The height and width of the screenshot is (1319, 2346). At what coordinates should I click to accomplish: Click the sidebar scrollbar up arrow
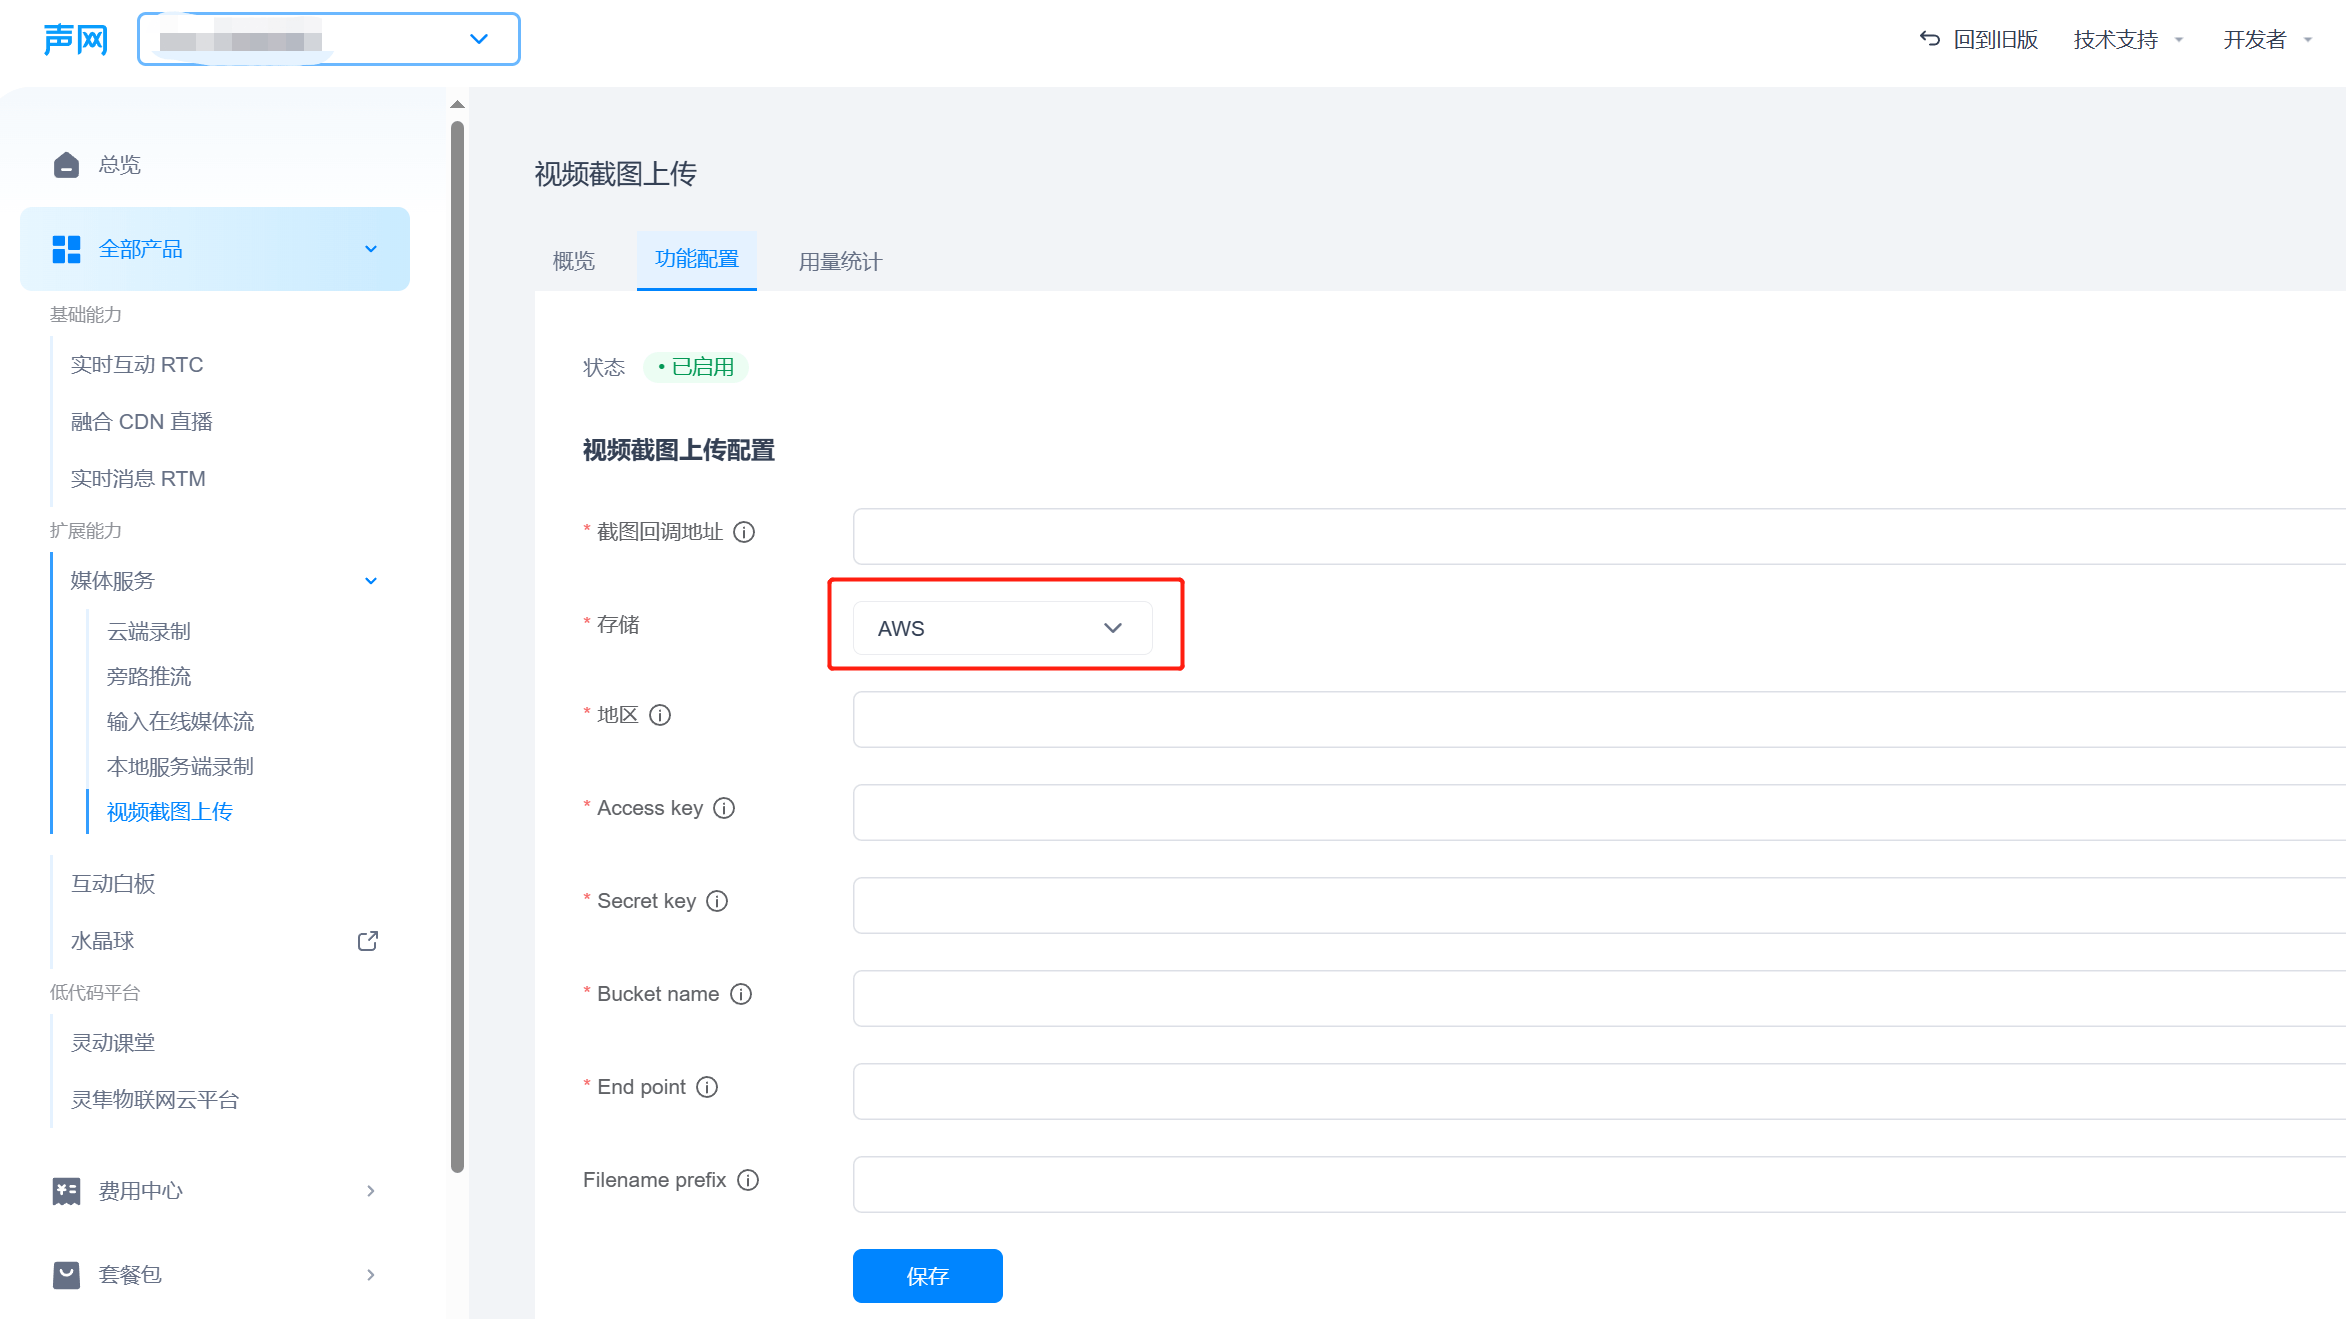pos(457,104)
